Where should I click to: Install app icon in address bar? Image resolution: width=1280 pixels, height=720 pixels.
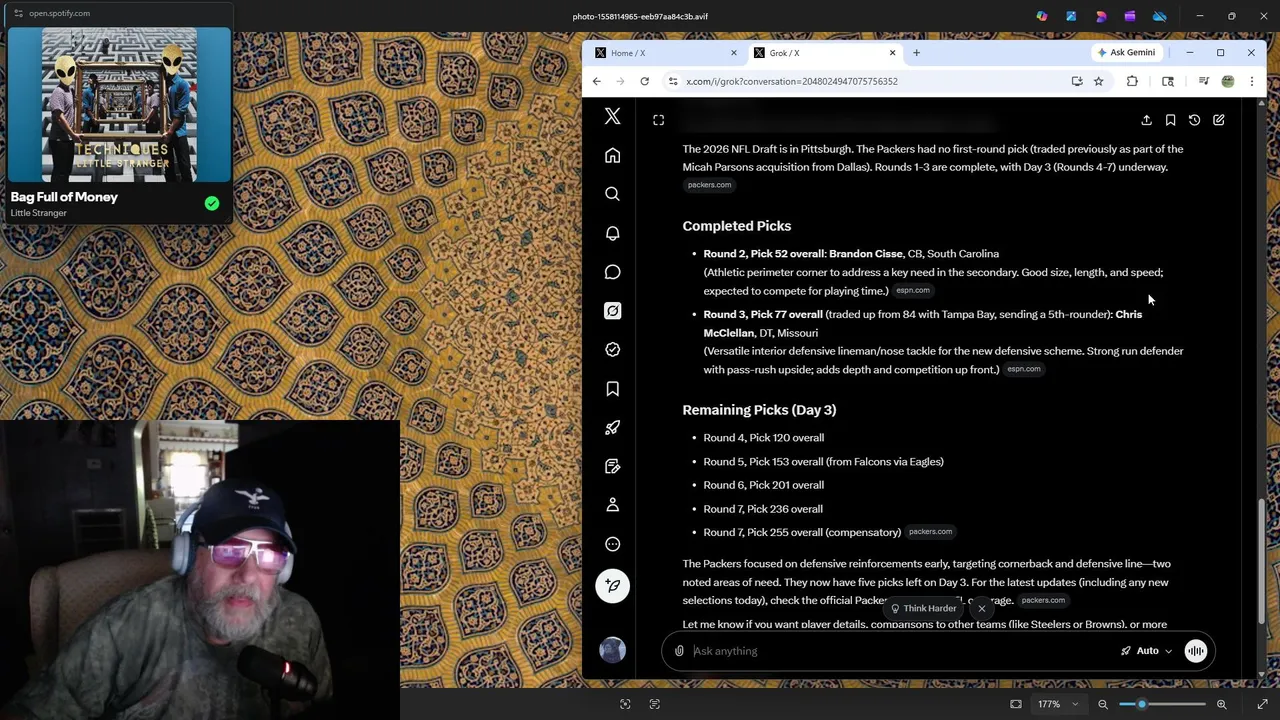tap(1076, 81)
